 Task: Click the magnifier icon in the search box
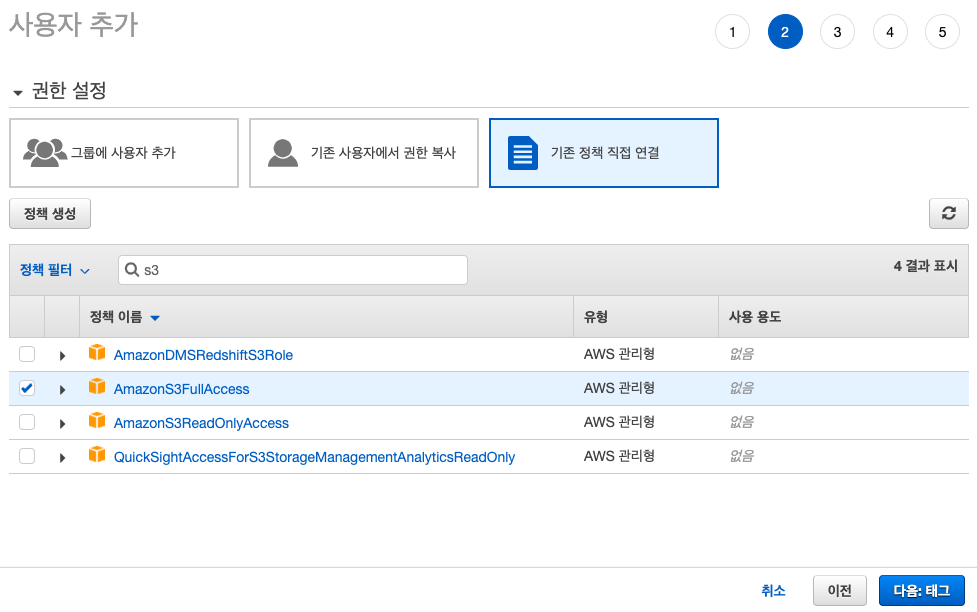point(133,269)
